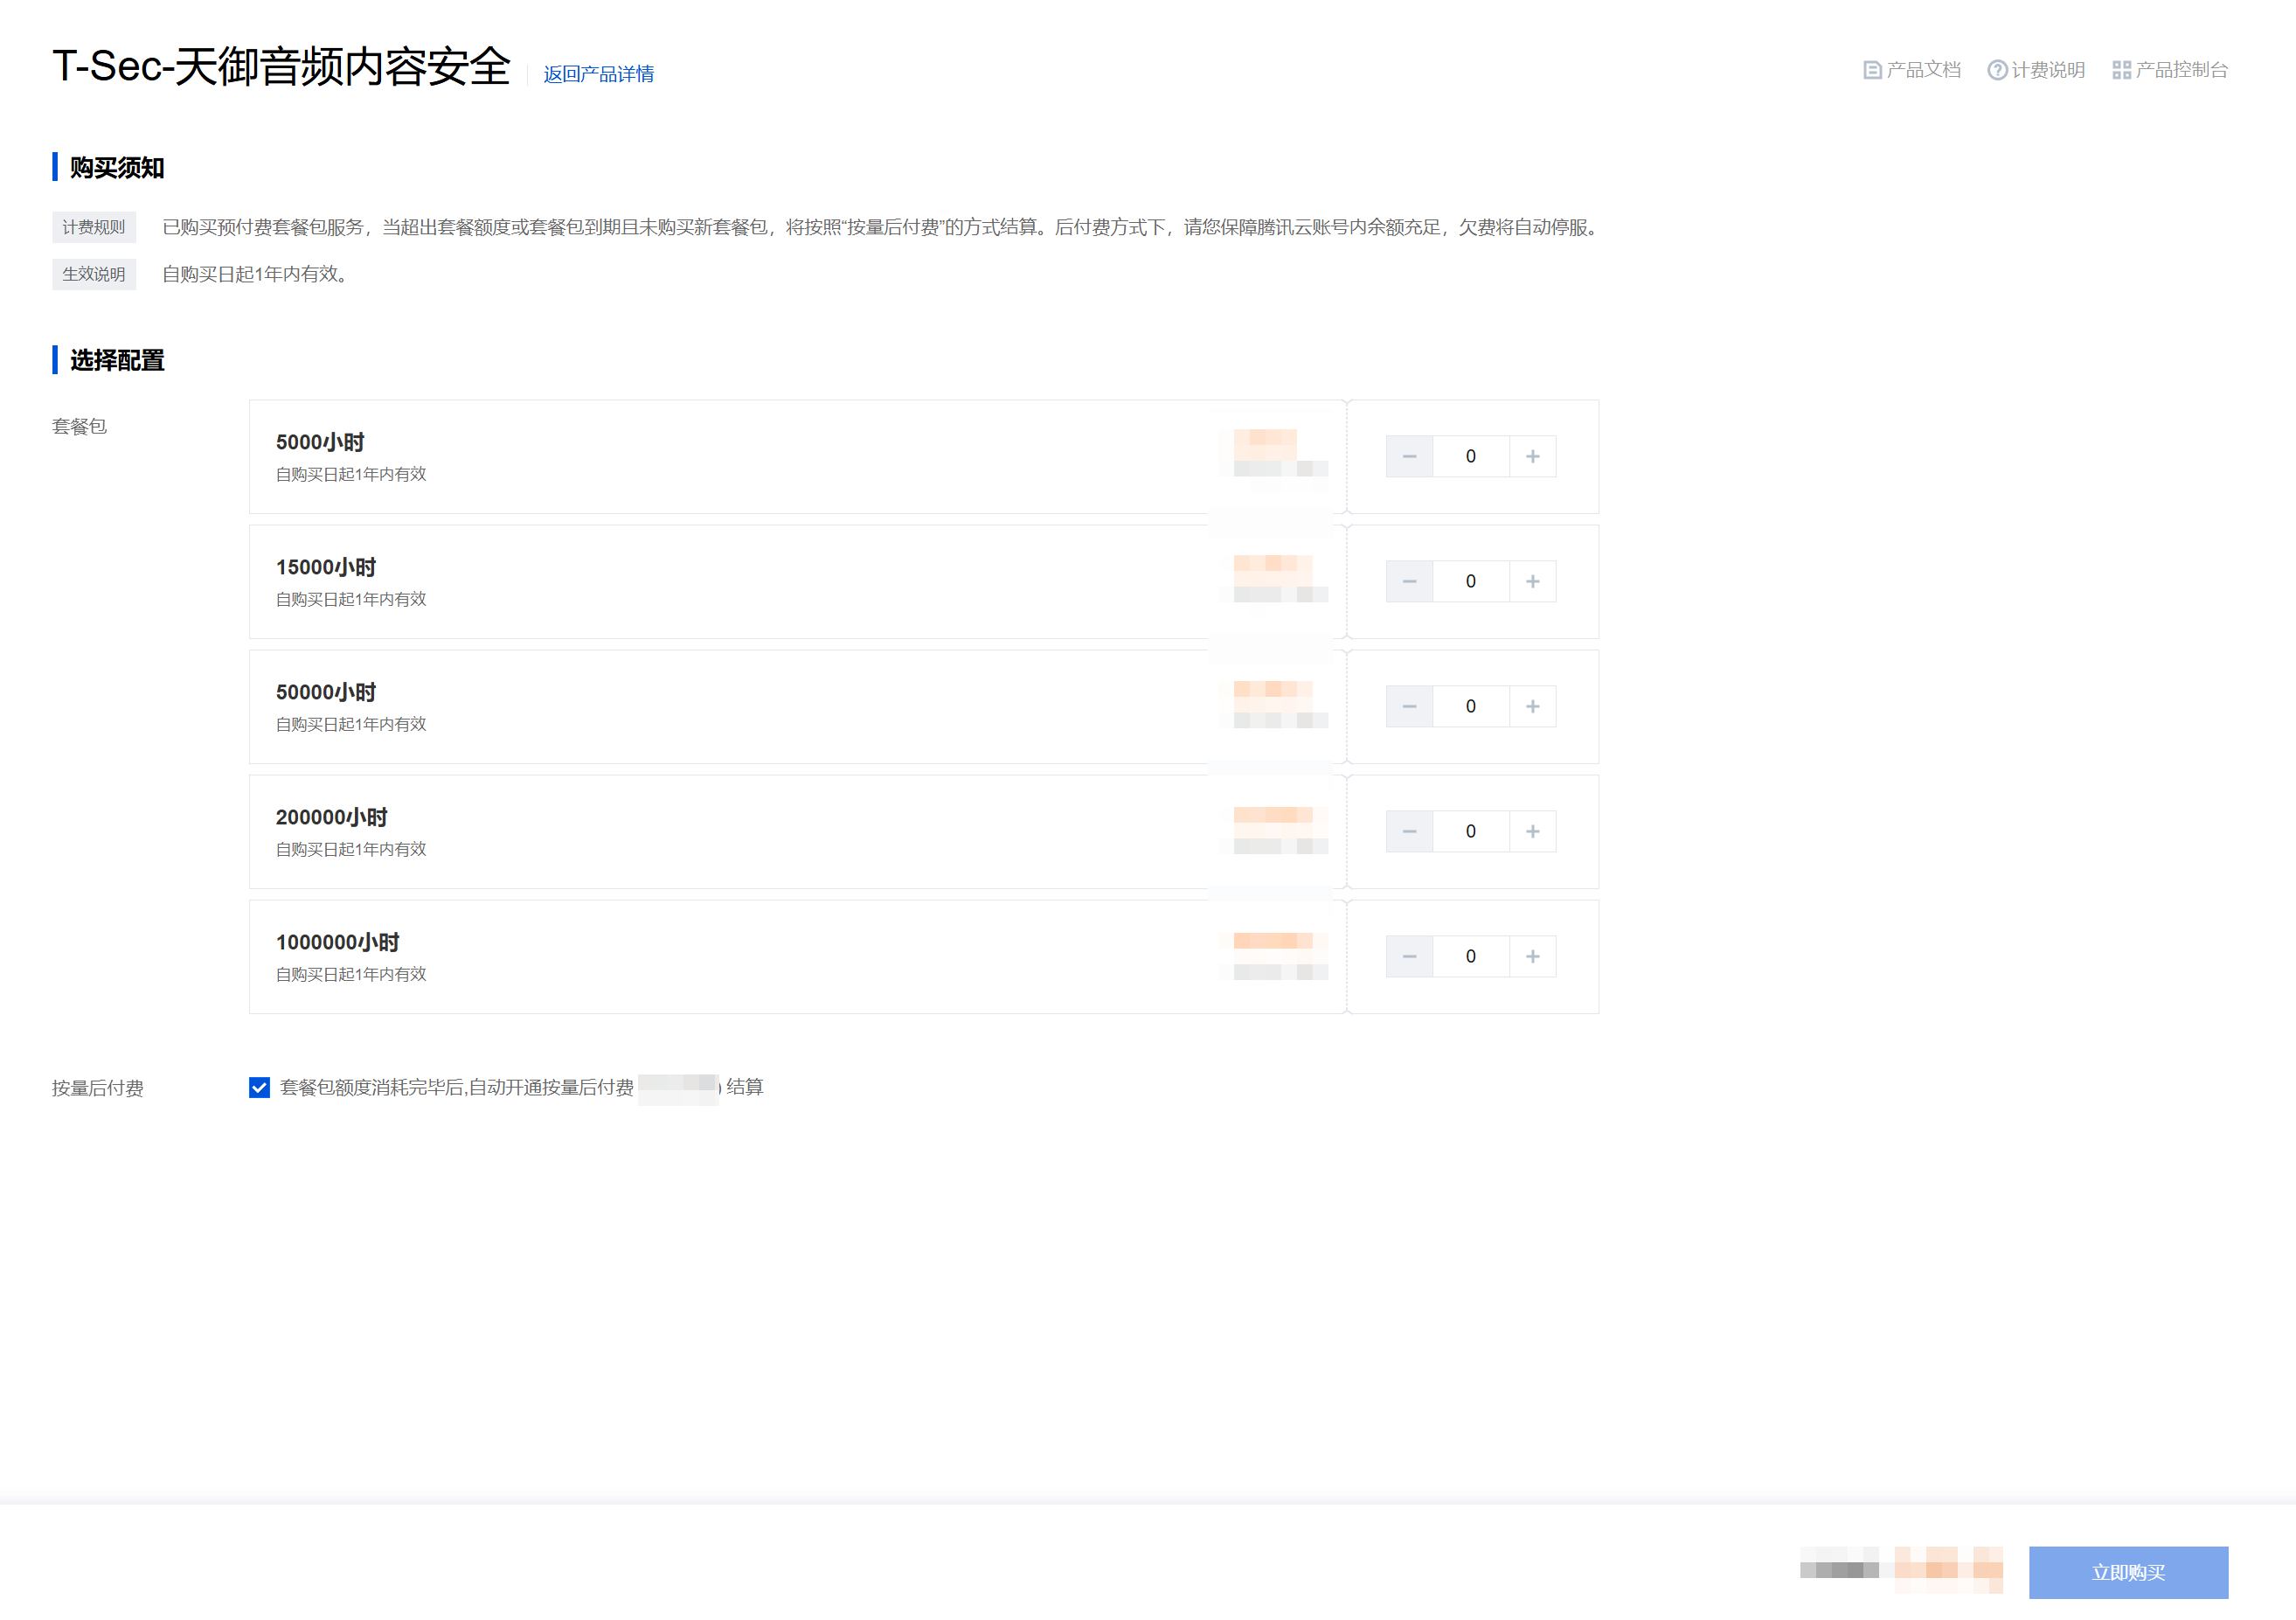Uncheck the 按量后付费 auto-enable checkbox

(259, 1088)
